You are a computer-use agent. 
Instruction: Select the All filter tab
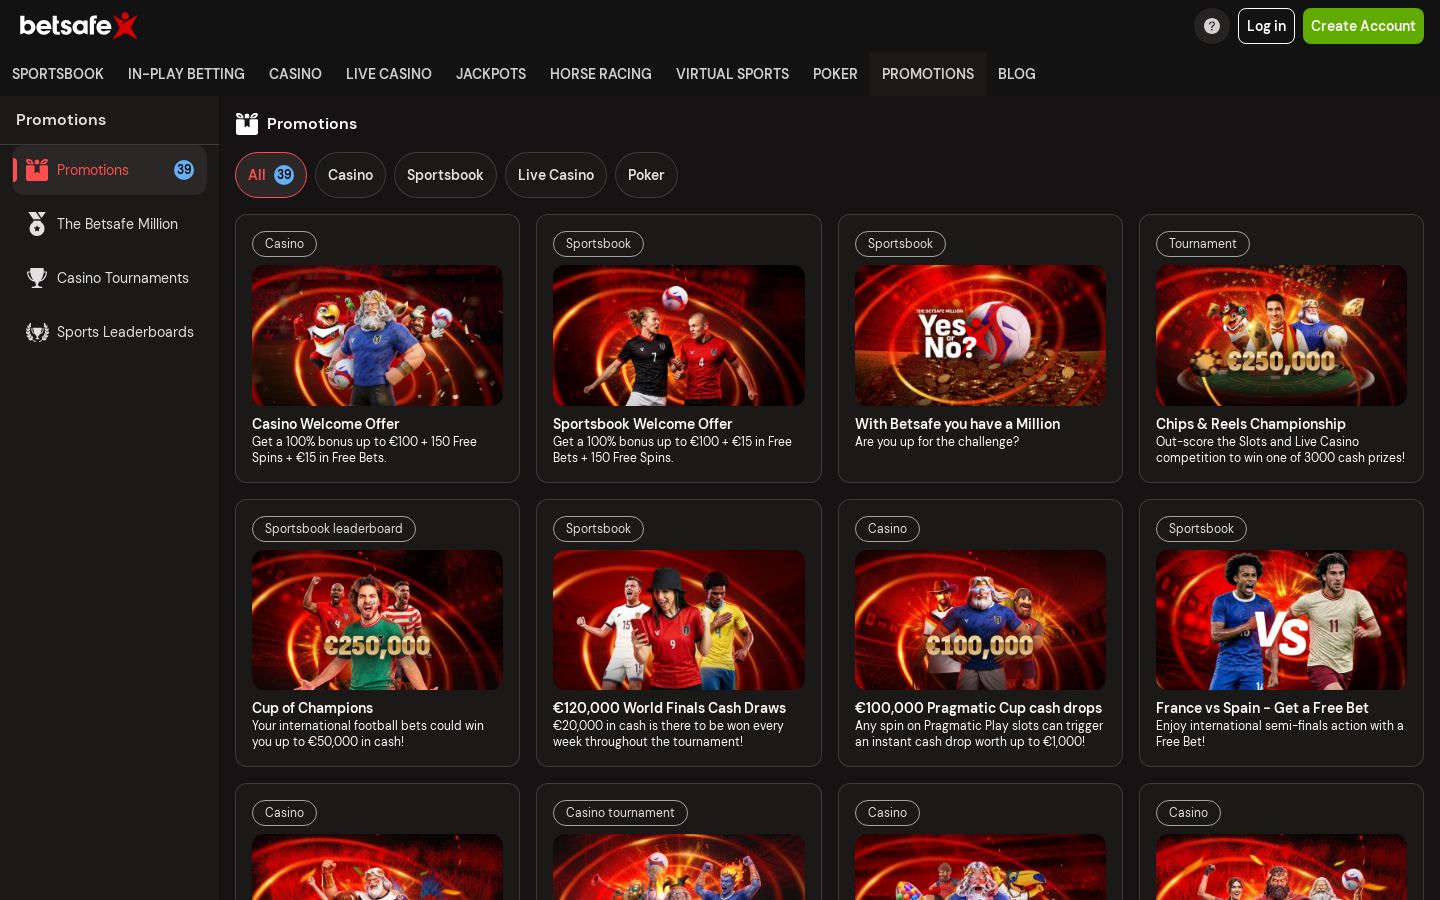pyautogui.click(x=271, y=175)
